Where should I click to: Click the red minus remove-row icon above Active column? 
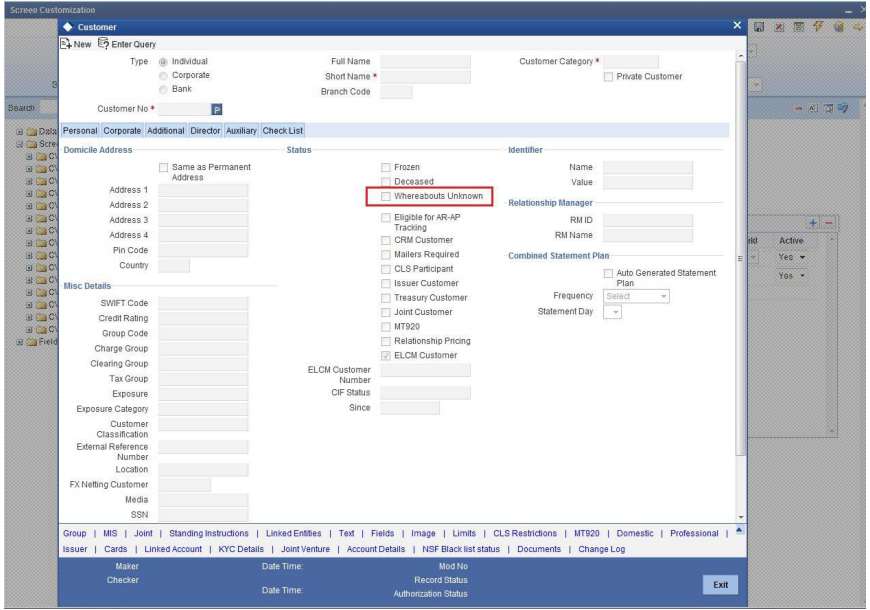829,223
